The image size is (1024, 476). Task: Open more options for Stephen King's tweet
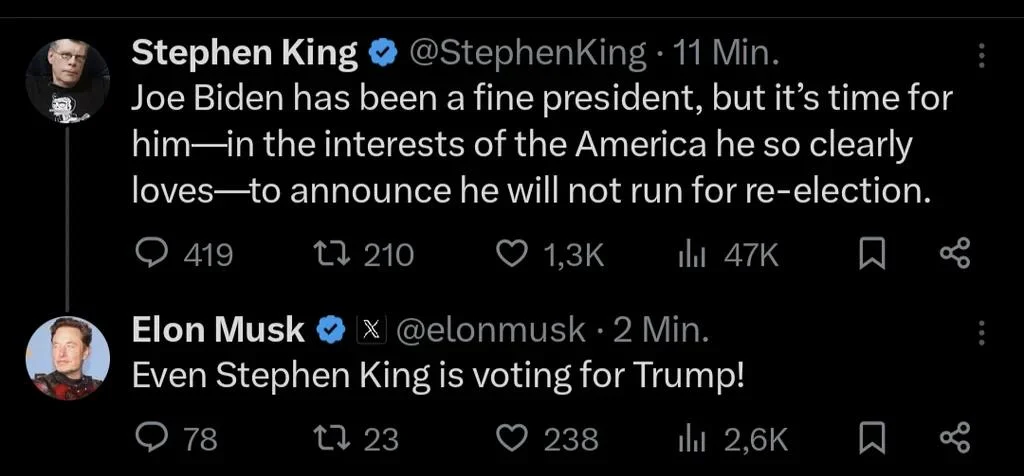pos(981,55)
